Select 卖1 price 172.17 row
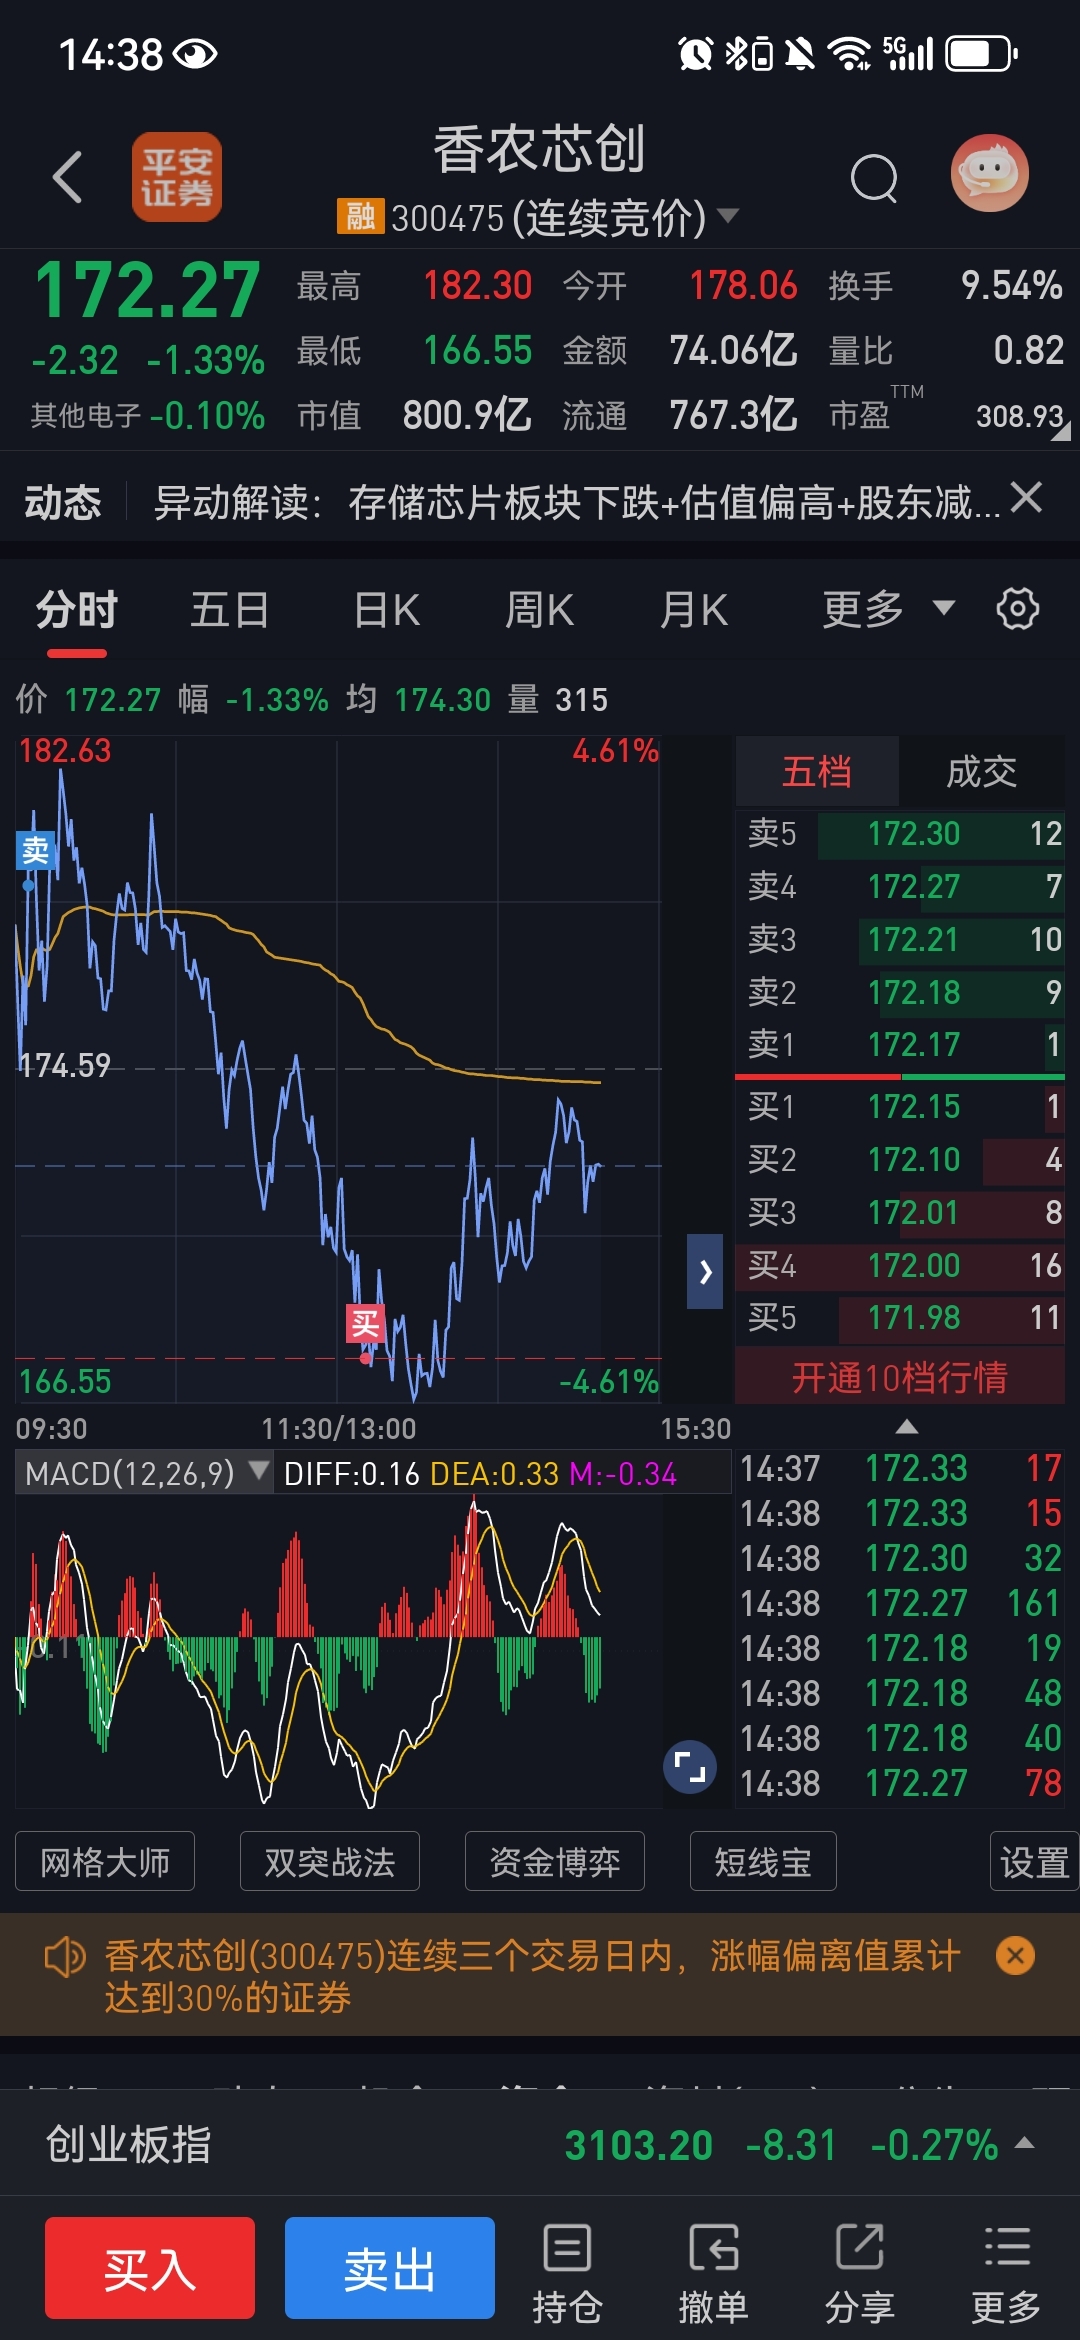This screenshot has width=1080, height=2340. coord(900,1044)
